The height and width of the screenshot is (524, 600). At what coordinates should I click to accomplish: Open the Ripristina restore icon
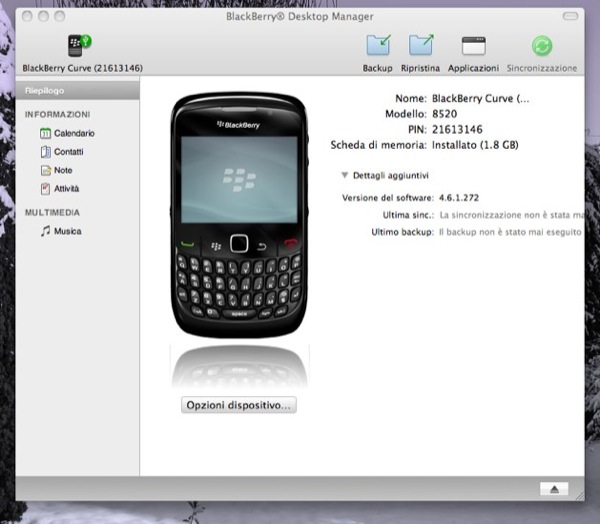coord(421,45)
